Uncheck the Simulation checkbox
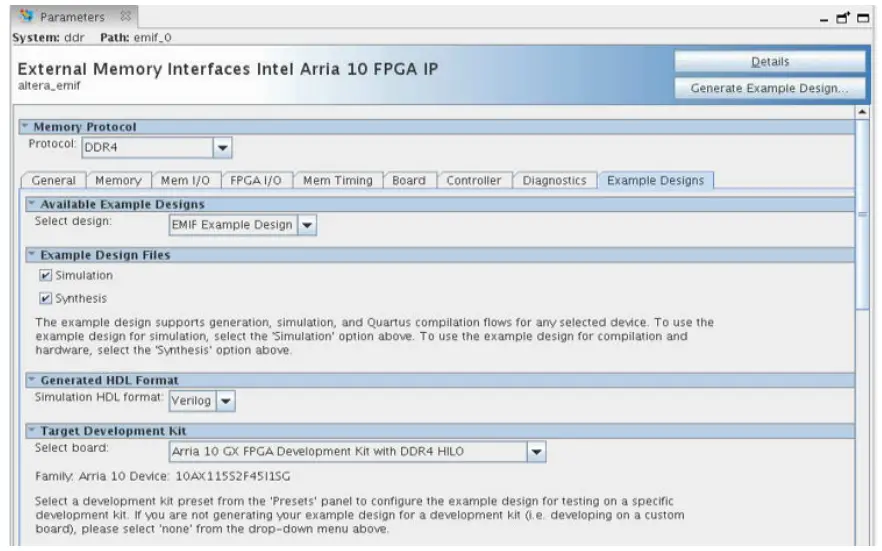Screen dimensions: 882x551 (46, 276)
